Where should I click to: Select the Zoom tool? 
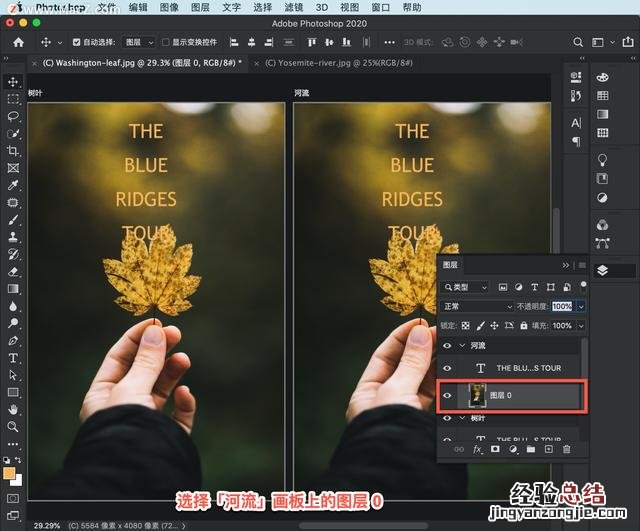pyautogui.click(x=13, y=427)
